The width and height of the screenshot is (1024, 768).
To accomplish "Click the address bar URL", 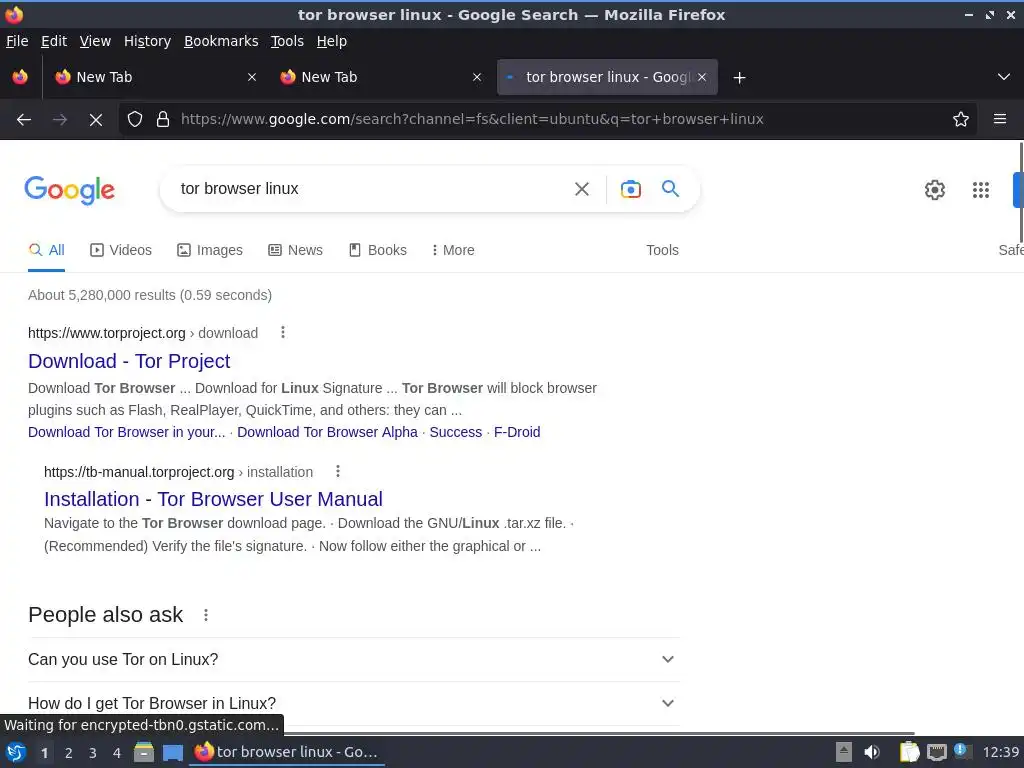I will 472,119.
